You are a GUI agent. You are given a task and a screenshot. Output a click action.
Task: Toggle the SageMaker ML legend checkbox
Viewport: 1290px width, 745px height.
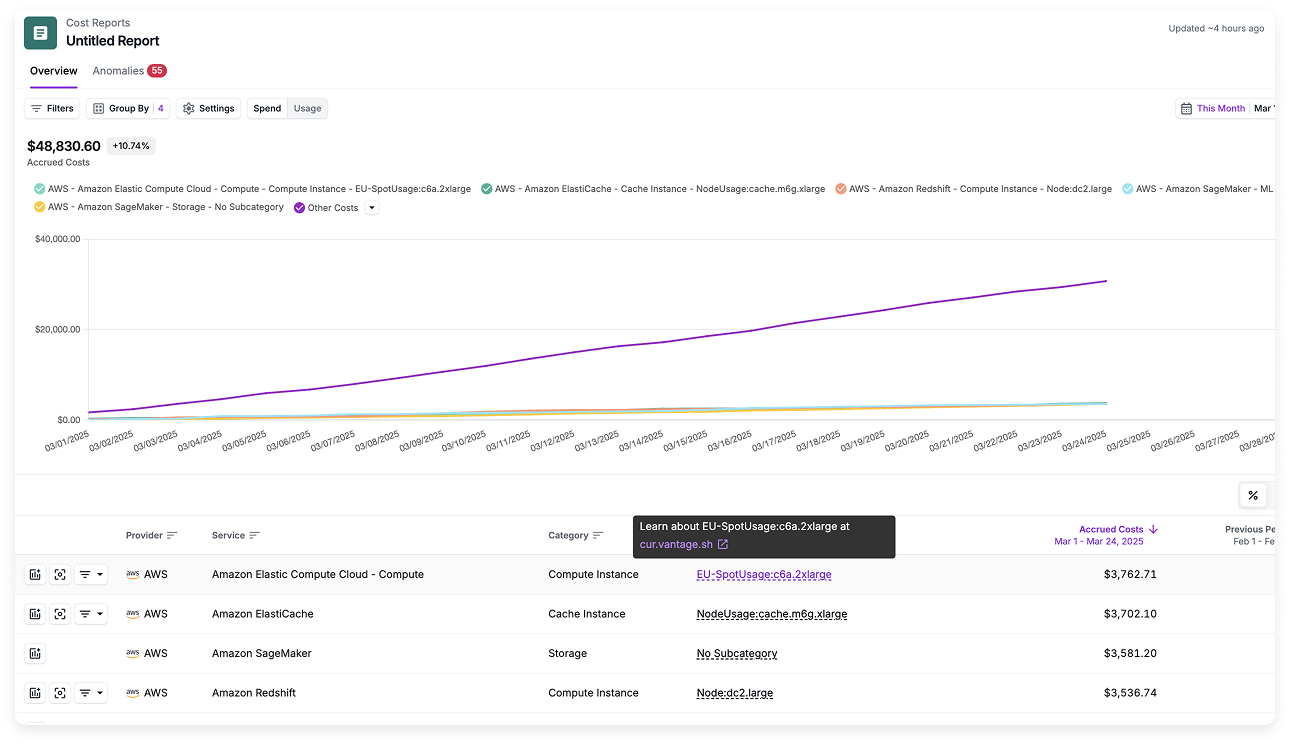[1128, 189]
